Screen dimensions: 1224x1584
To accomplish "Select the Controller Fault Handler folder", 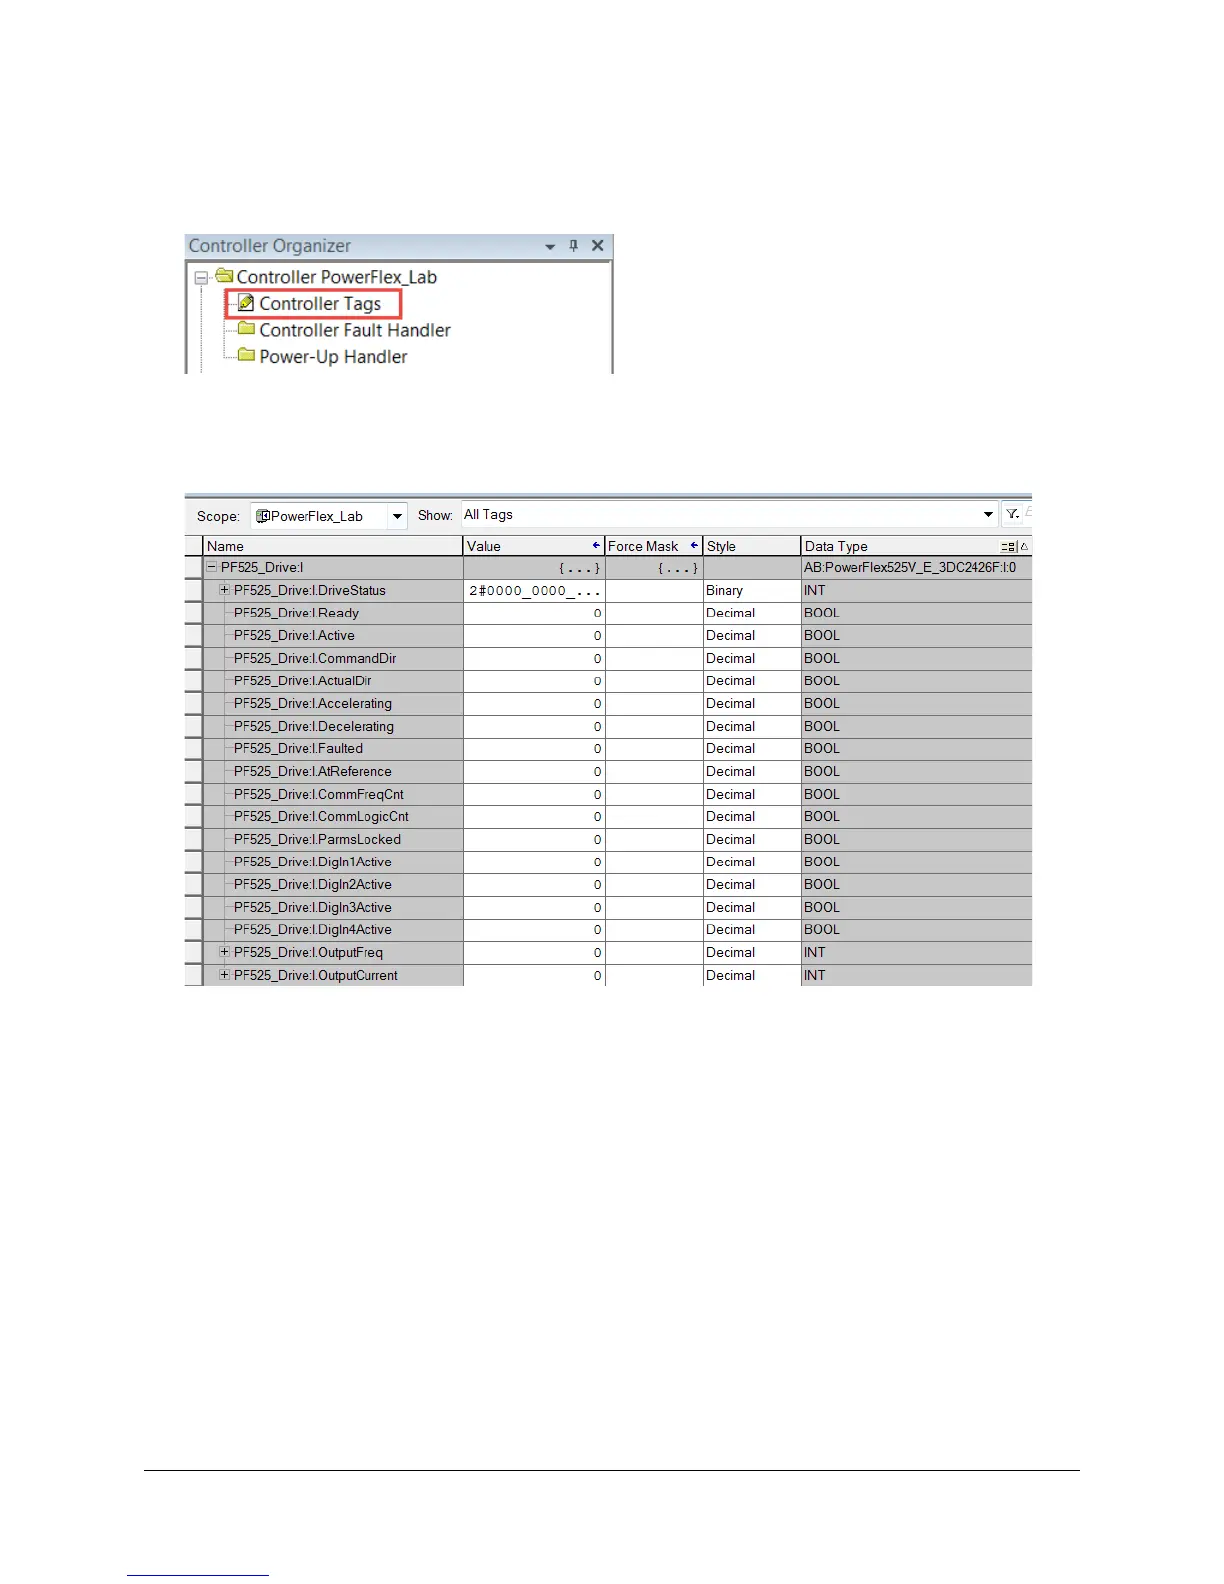I will pos(355,330).
